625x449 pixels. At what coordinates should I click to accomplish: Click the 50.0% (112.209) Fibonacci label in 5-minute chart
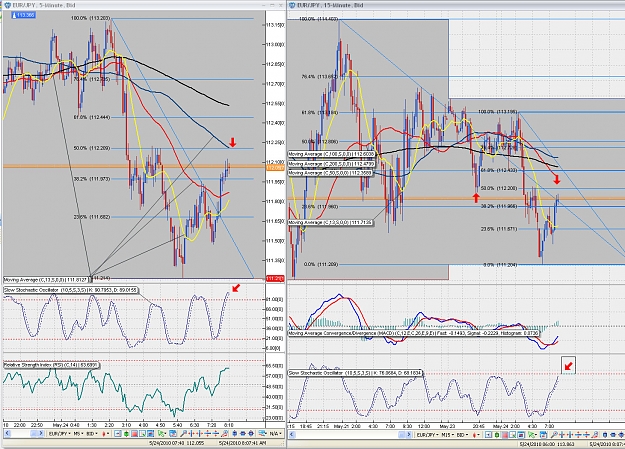click(92, 148)
